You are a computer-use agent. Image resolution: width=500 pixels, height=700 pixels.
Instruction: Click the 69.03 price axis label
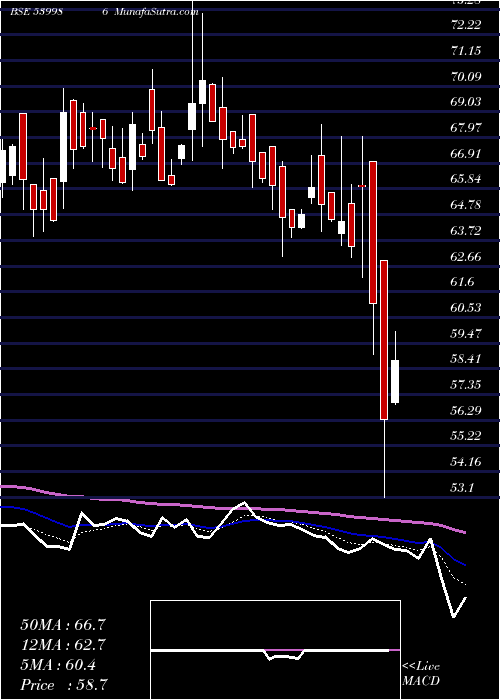pyautogui.click(x=468, y=102)
